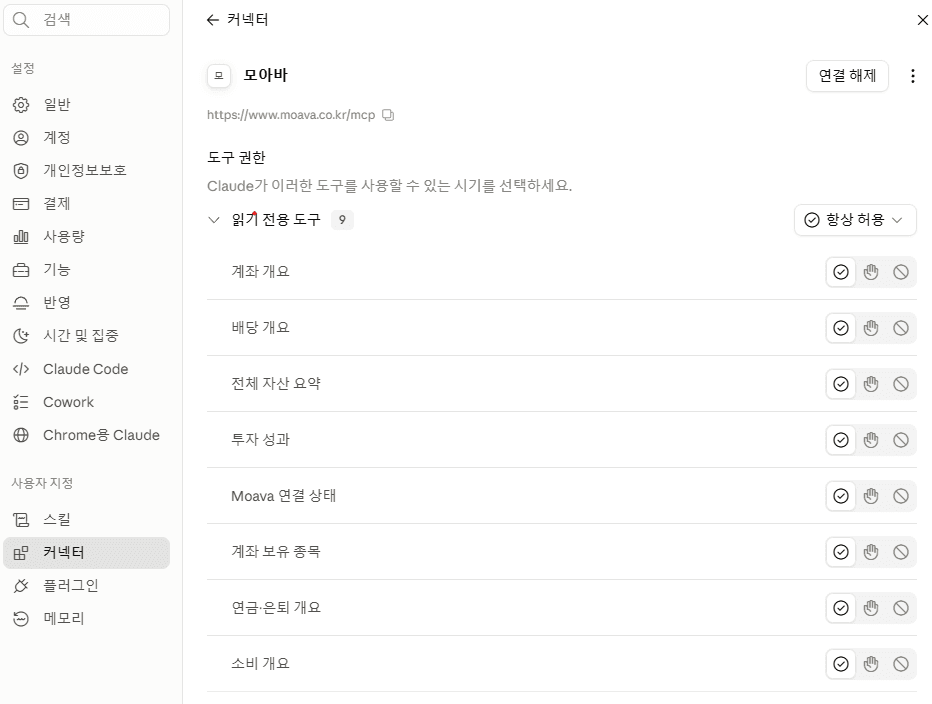Block the 소비 개요 tool
This screenshot has height=704, width=932.
(900, 664)
